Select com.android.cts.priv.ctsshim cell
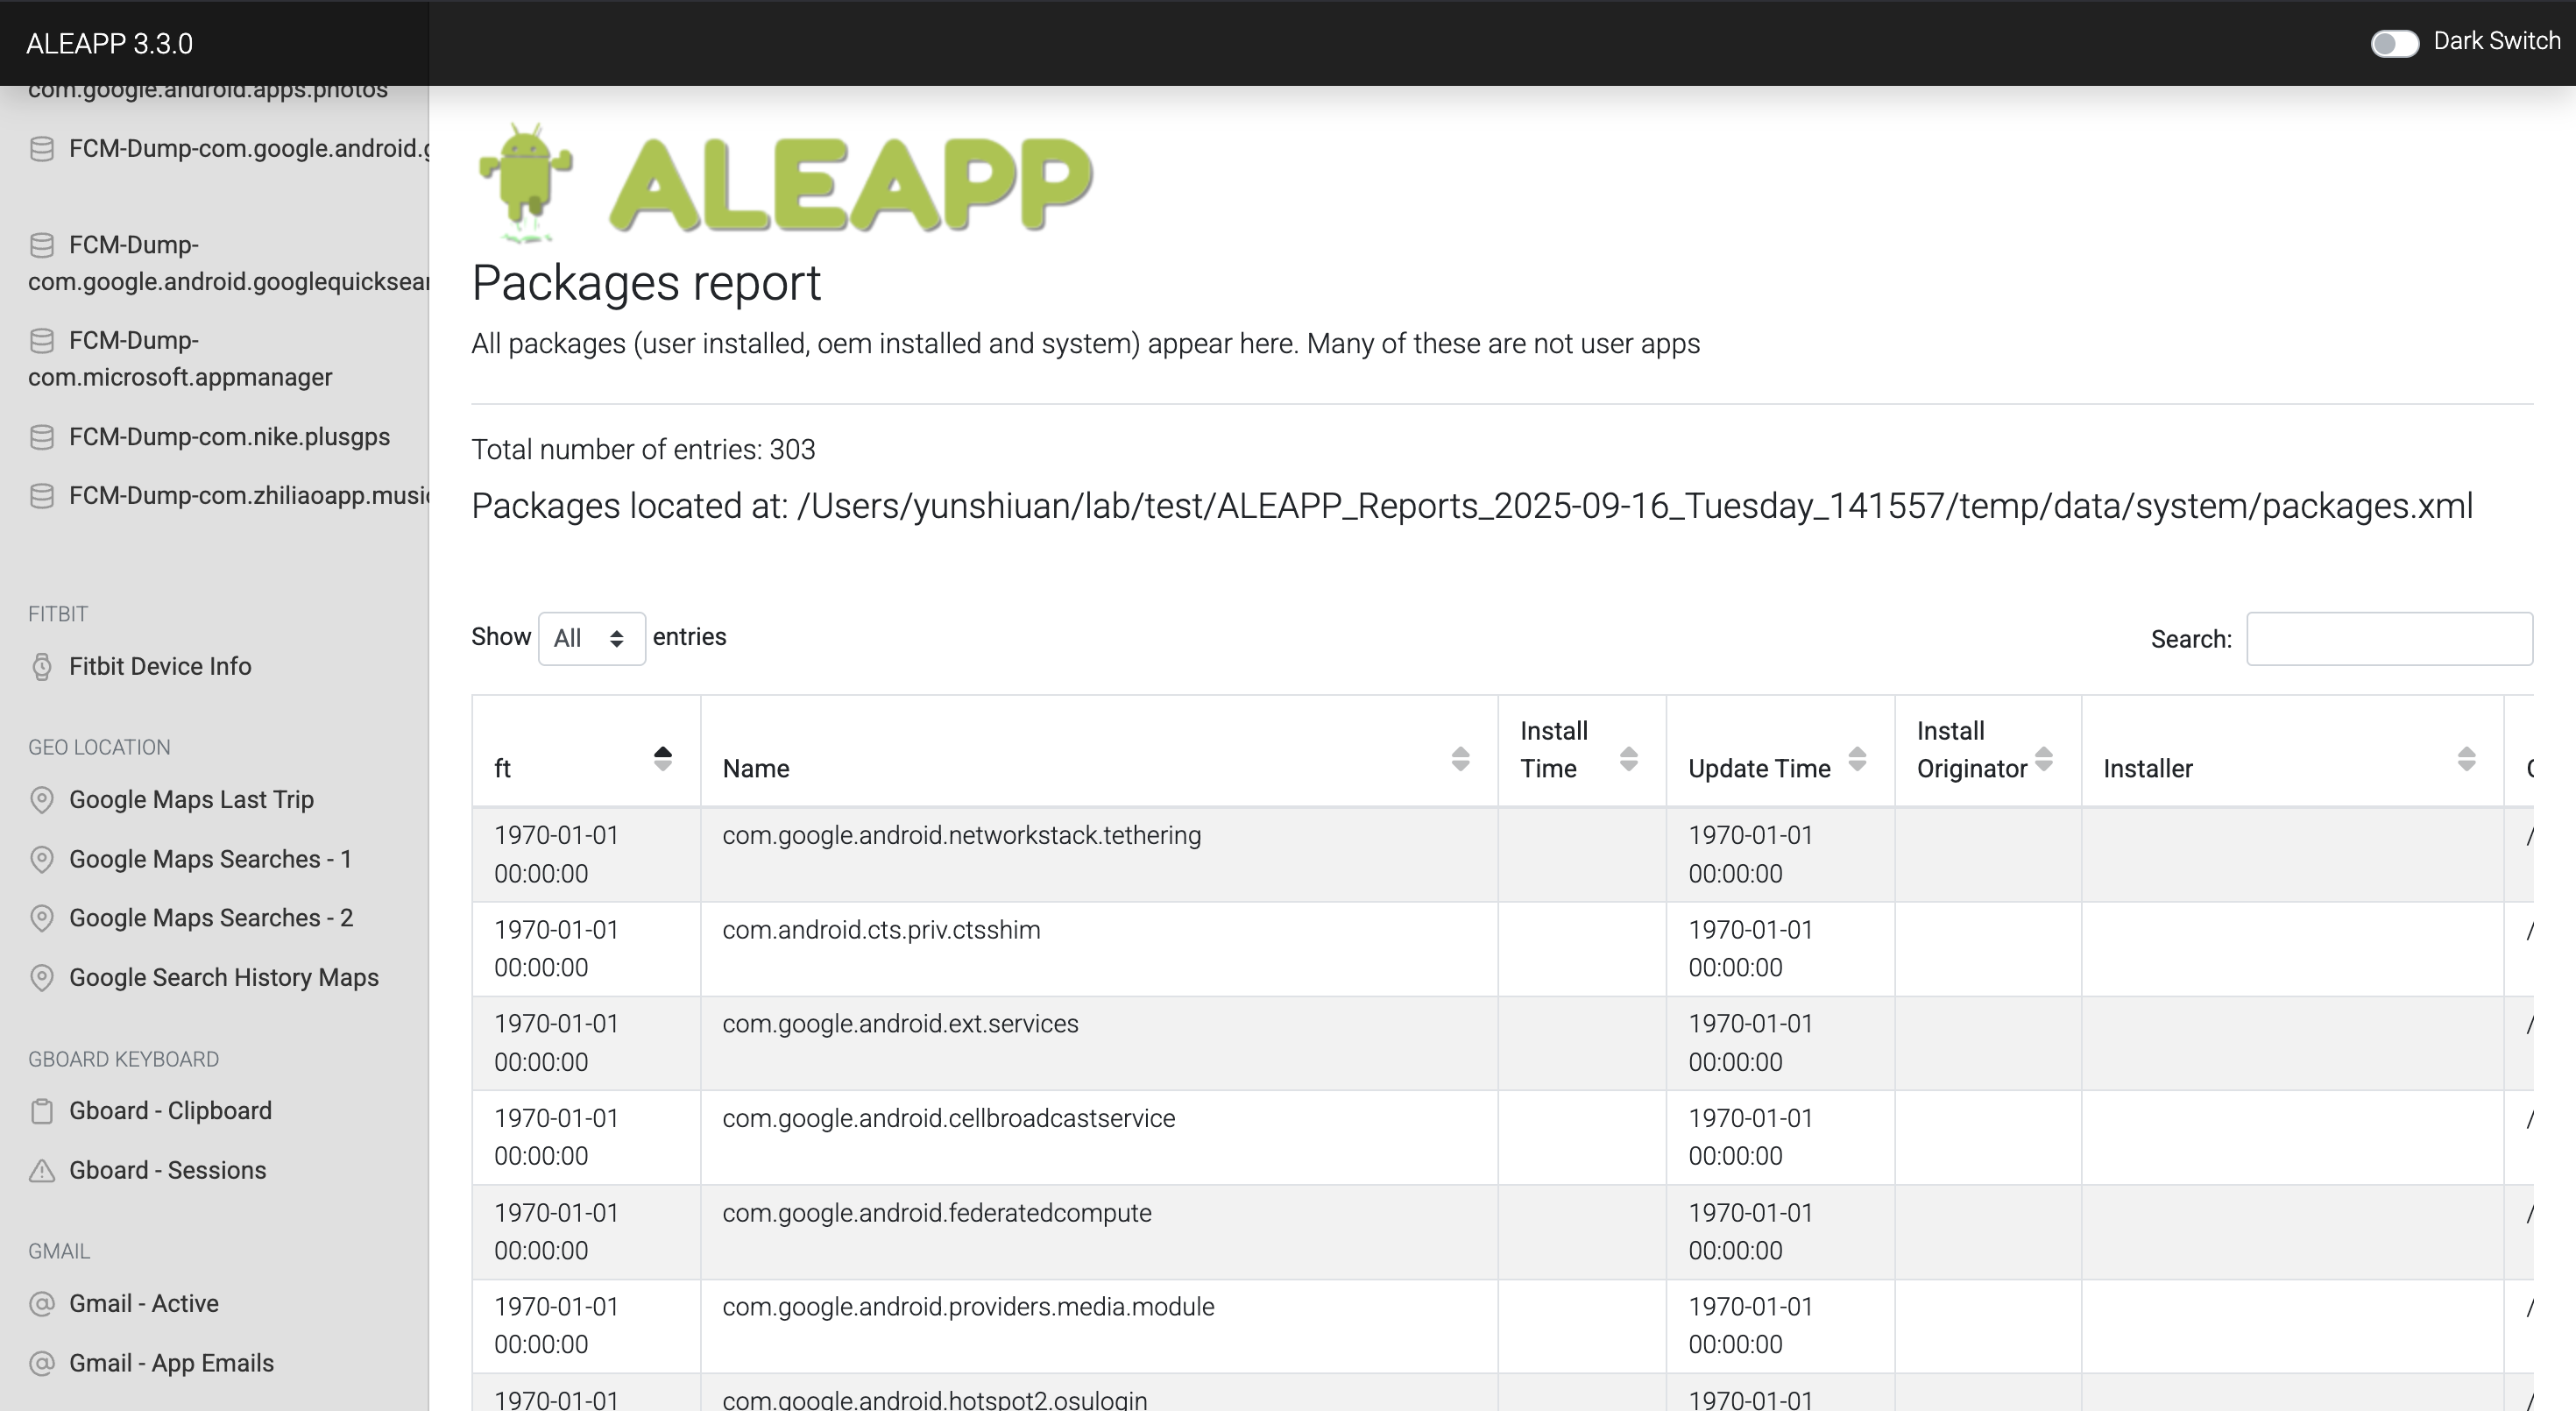Image resolution: width=2576 pixels, height=1411 pixels. pyautogui.click(x=1099, y=949)
